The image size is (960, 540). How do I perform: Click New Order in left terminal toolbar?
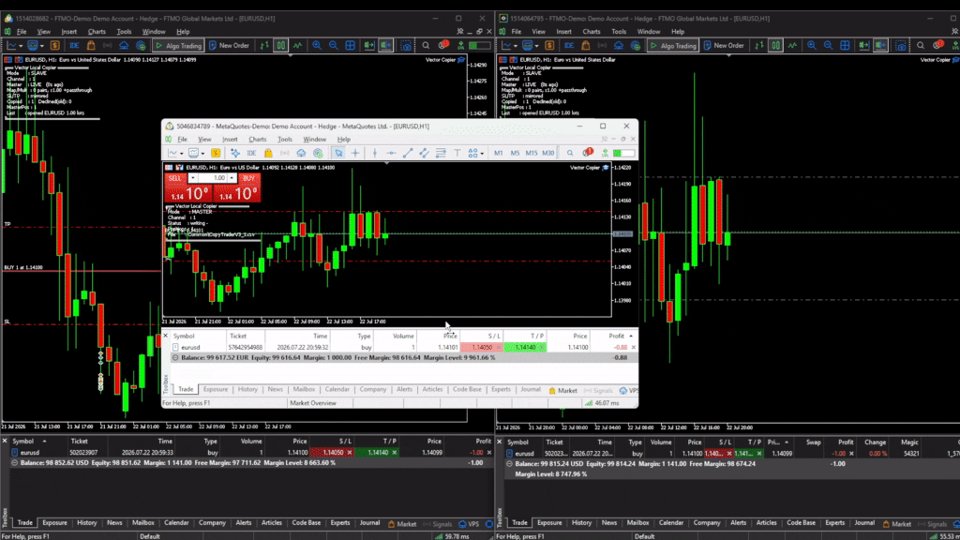coord(229,45)
